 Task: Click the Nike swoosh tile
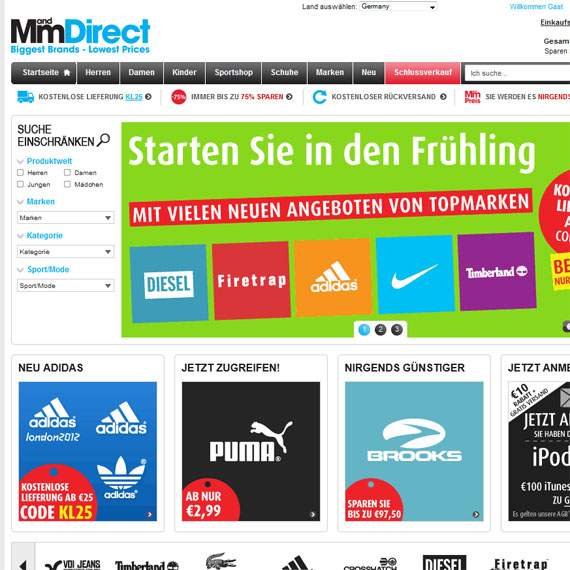tap(415, 274)
